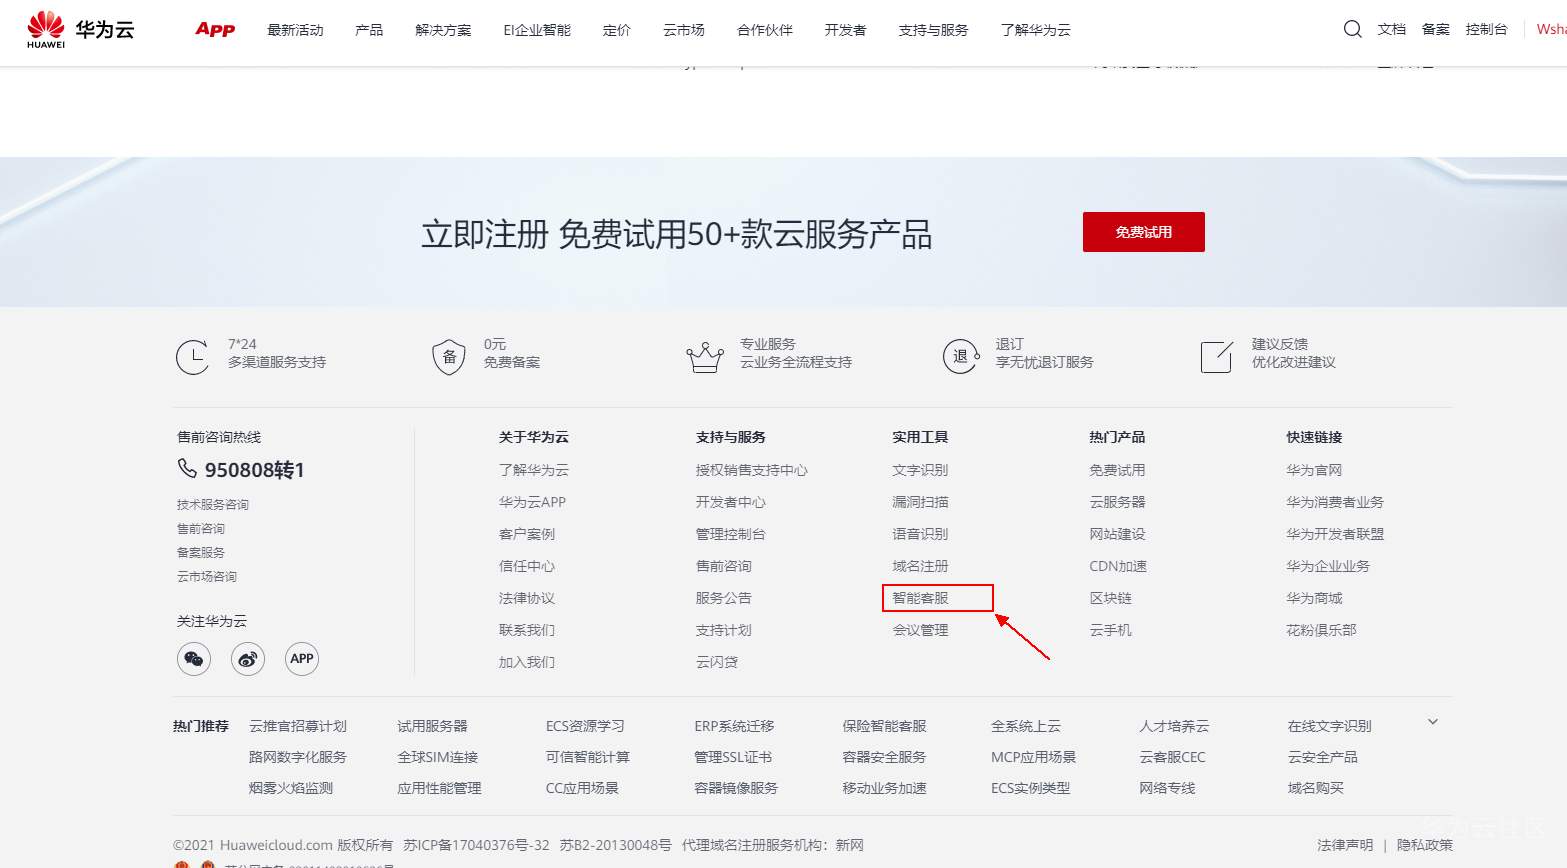1567x868 pixels.
Task: Open the 合作伙伴 menu
Action: click(765, 30)
